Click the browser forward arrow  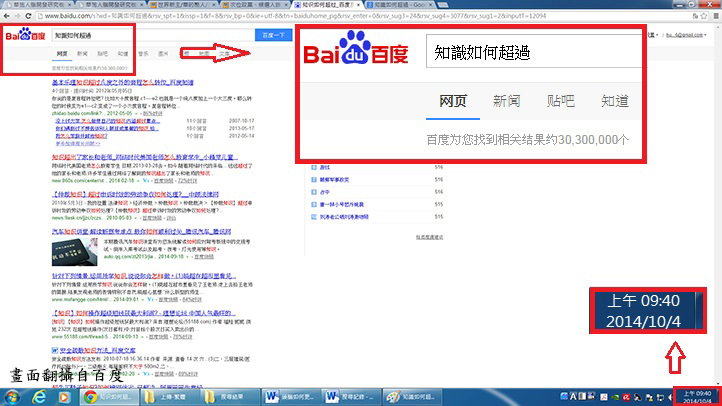click(x=17, y=16)
